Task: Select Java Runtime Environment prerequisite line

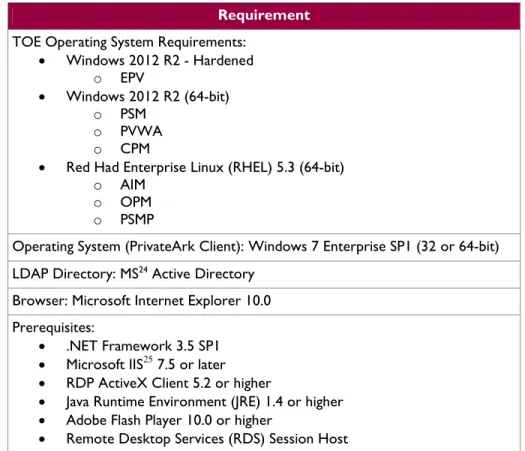Action: click(x=205, y=402)
